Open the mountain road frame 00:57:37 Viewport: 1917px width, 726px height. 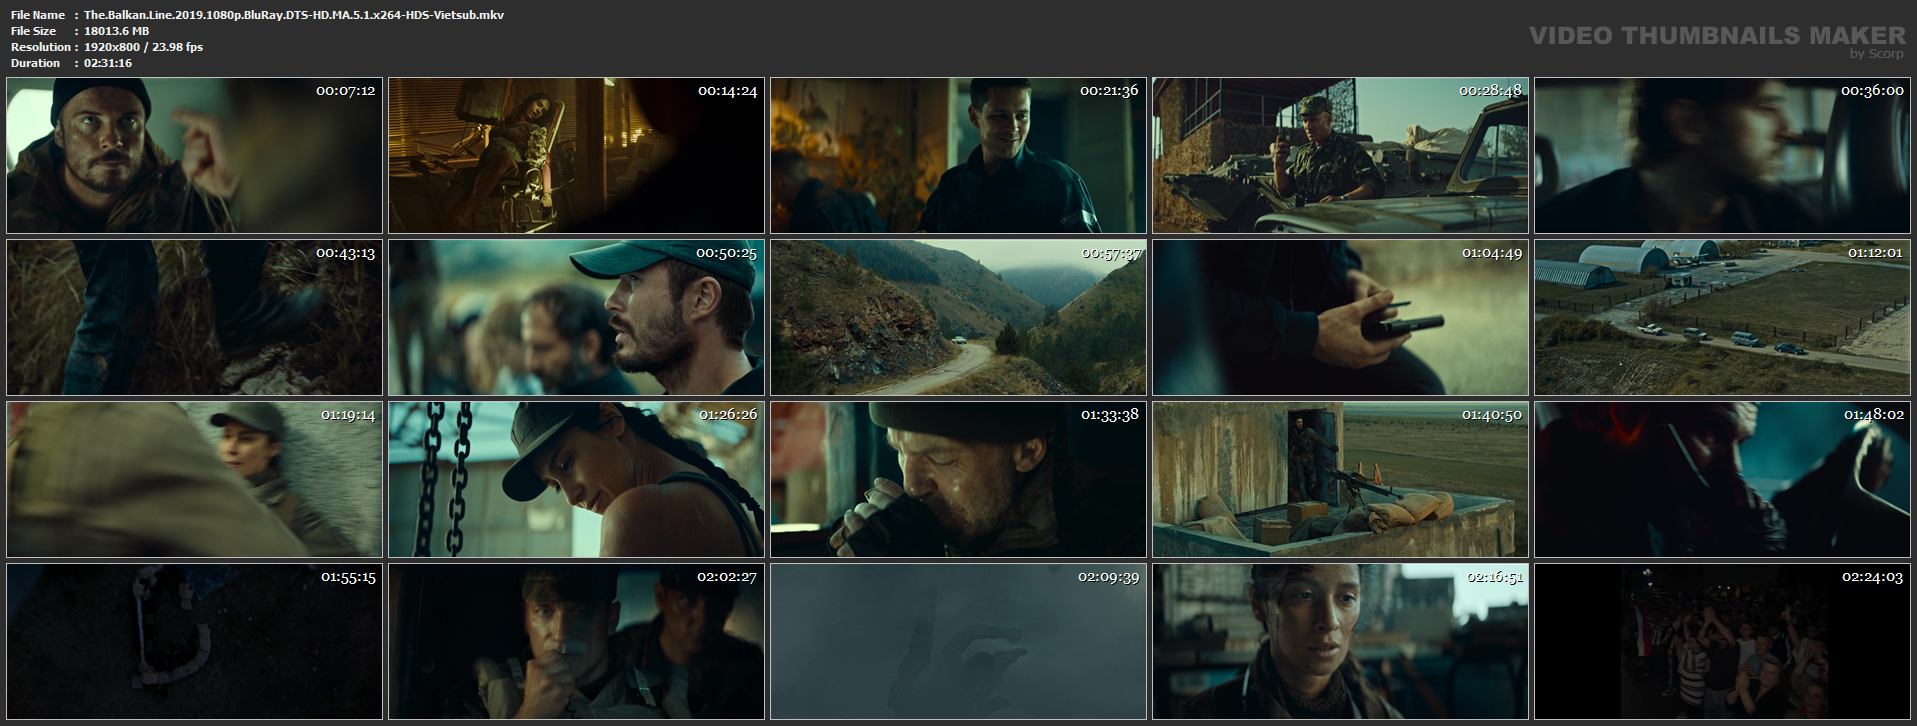958,318
